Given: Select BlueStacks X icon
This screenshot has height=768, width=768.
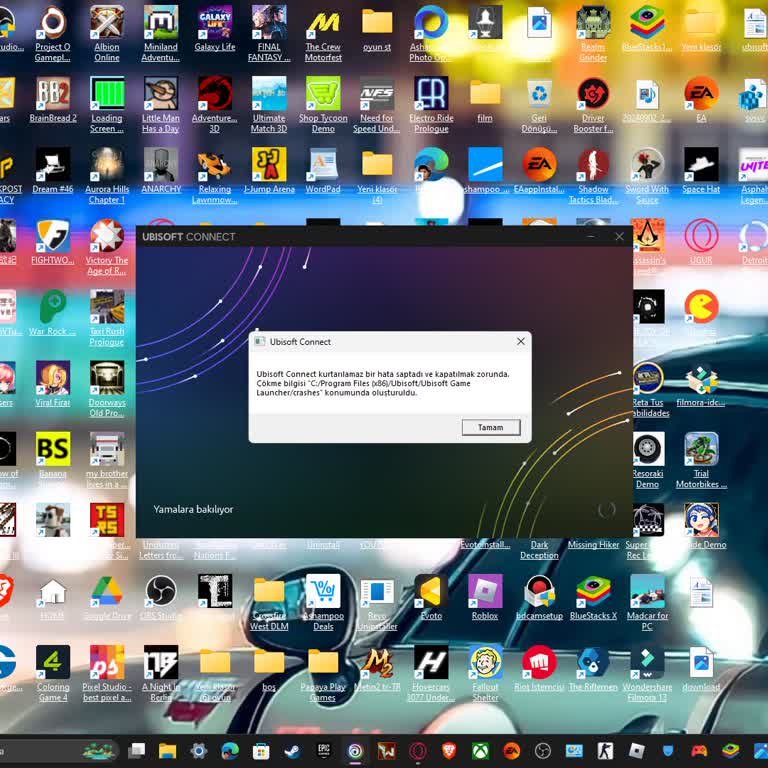Looking at the screenshot, I should click(x=593, y=598).
